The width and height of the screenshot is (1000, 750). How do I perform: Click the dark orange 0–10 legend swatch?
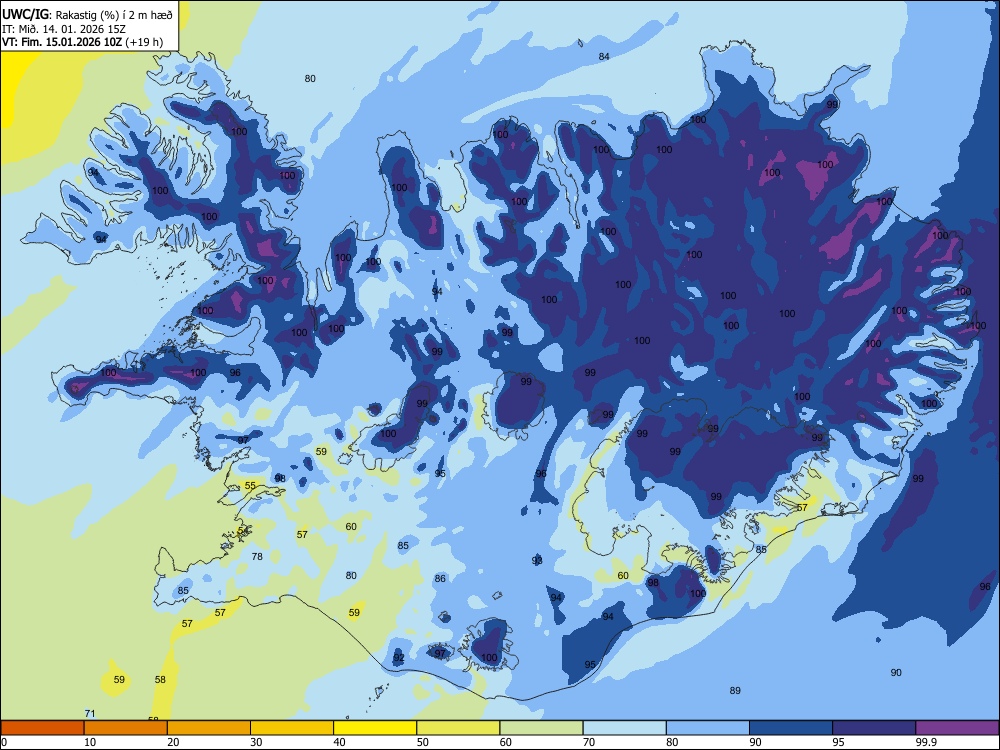click(42, 728)
